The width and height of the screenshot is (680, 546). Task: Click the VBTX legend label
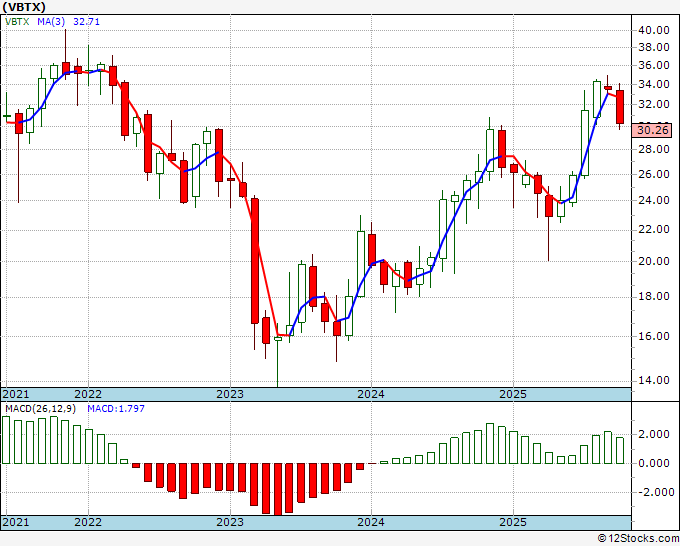click(17, 21)
